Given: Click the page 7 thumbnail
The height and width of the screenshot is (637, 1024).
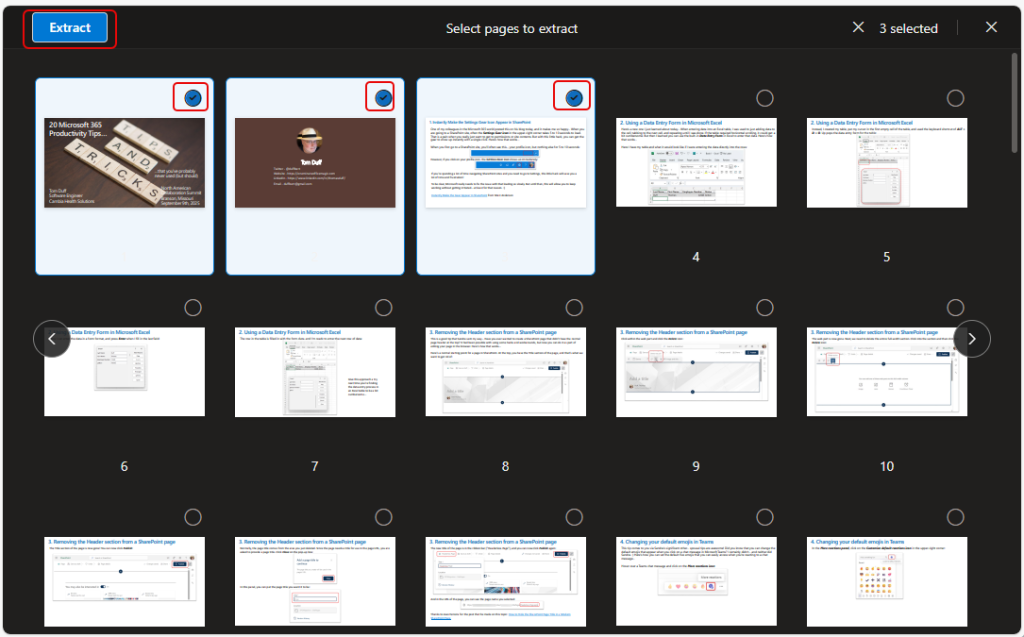Looking at the screenshot, I should point(315,372).
